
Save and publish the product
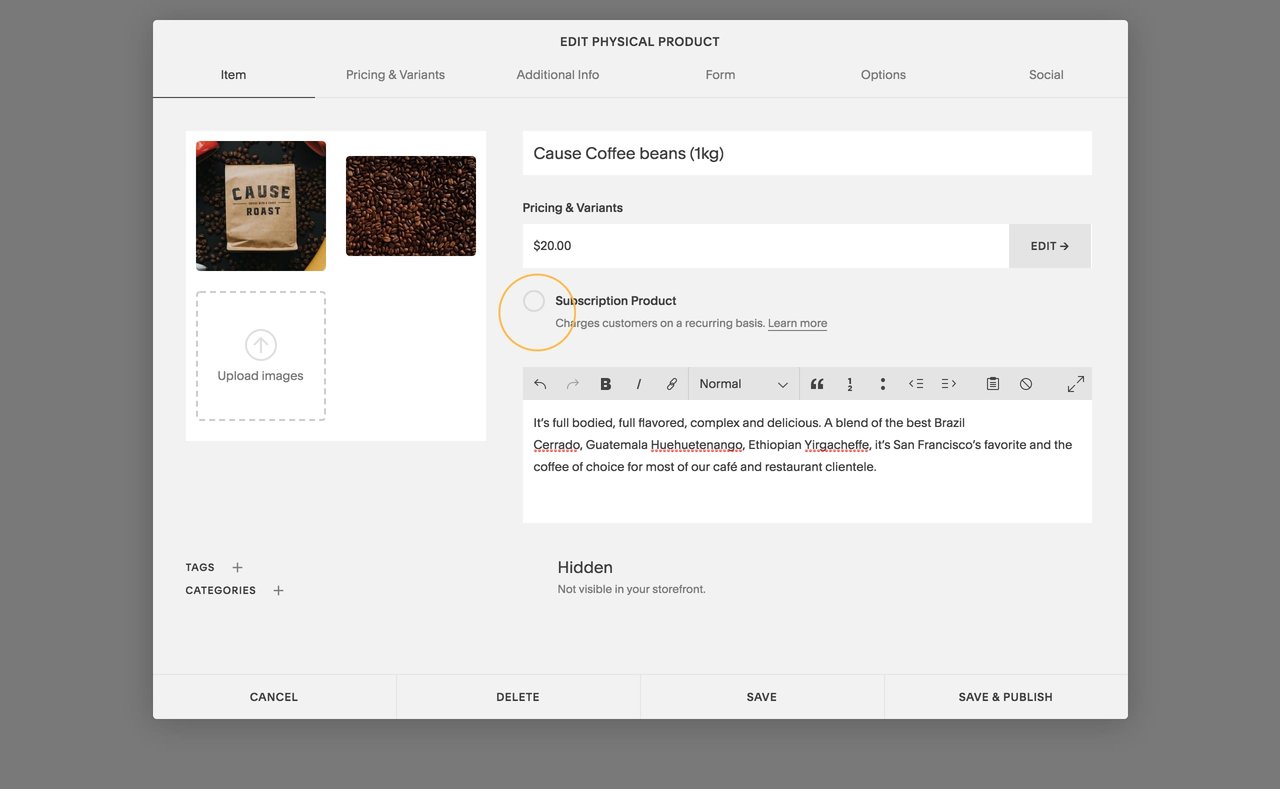click(1004, 696)
